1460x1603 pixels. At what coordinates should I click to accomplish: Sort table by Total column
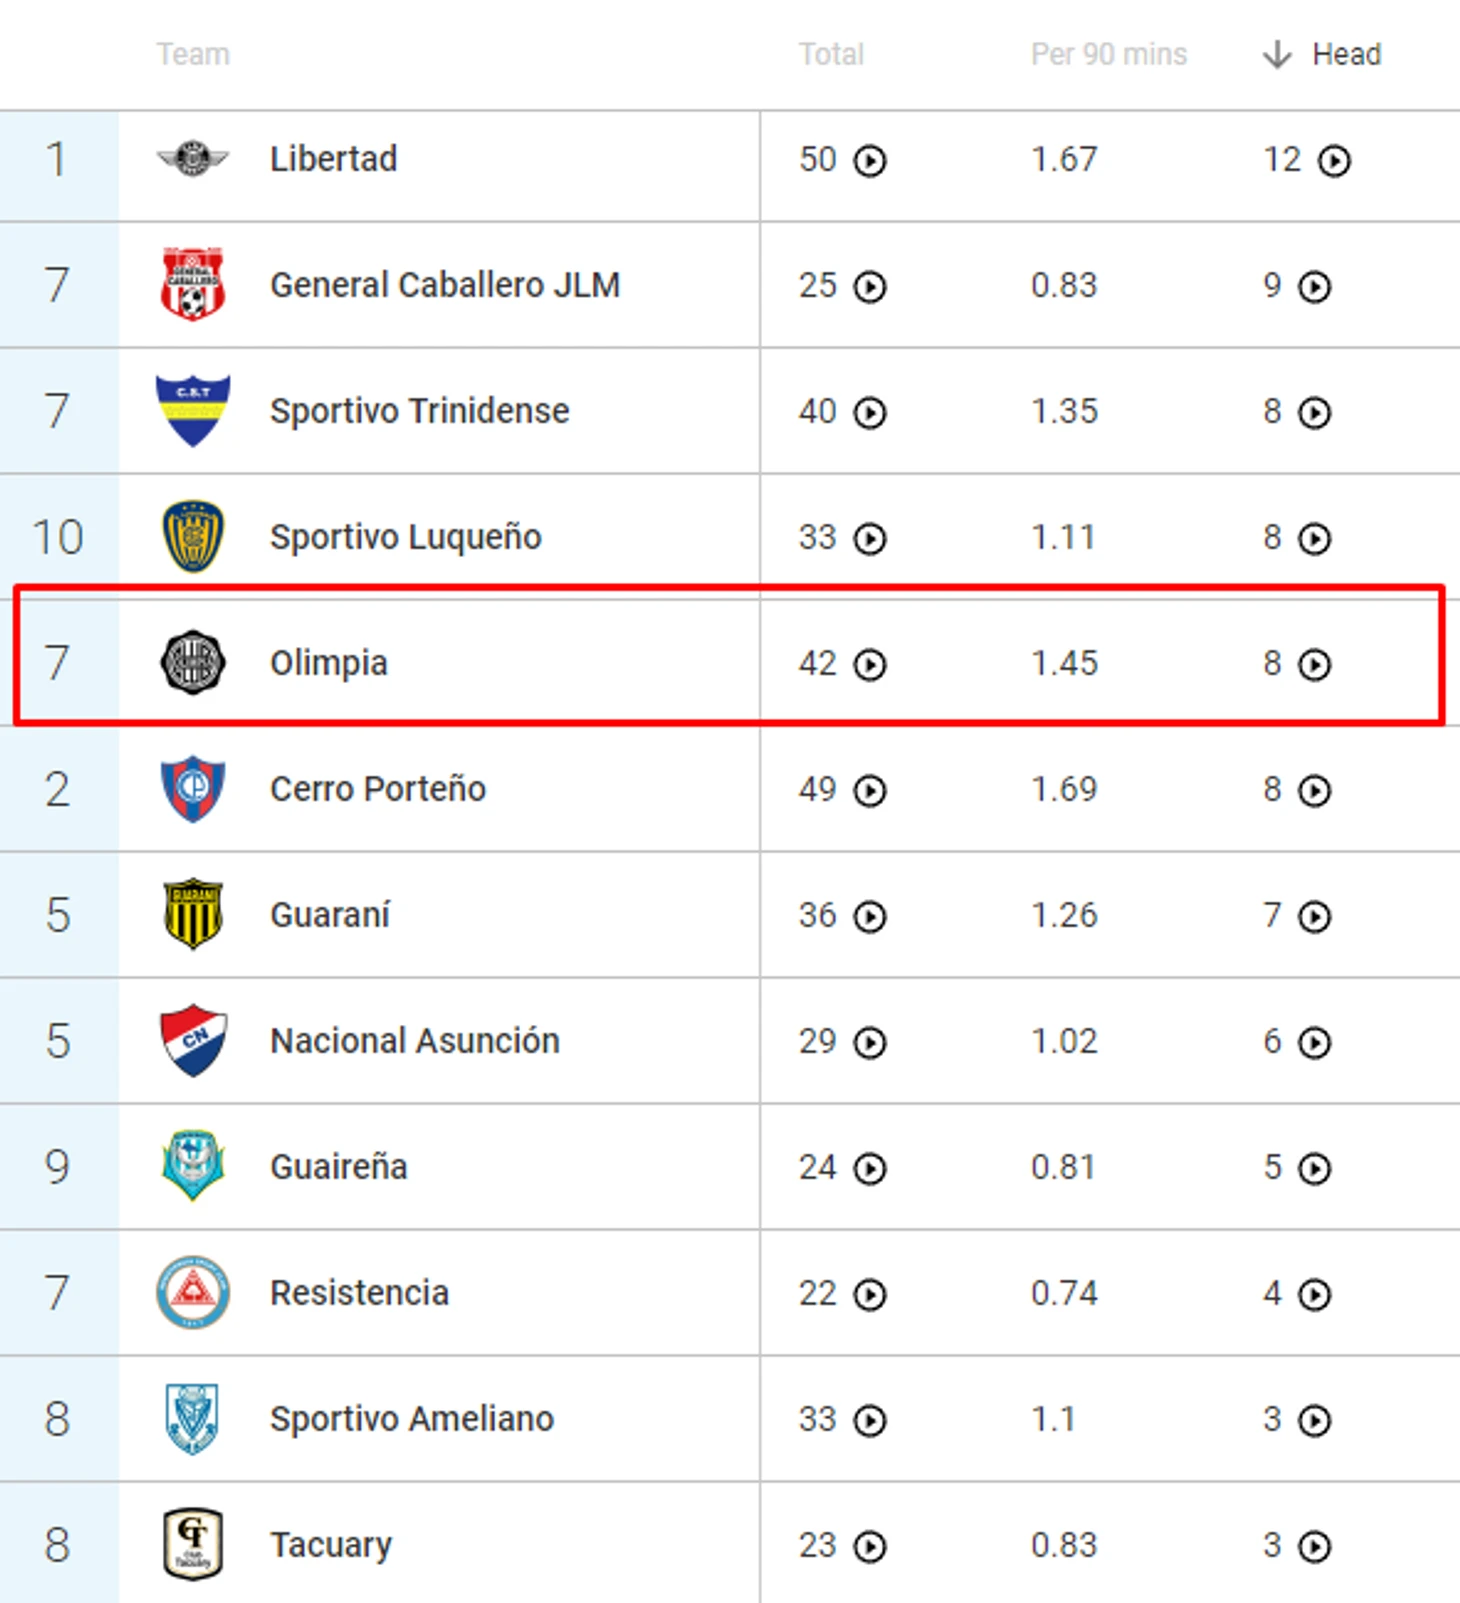[x=831, y=54]
